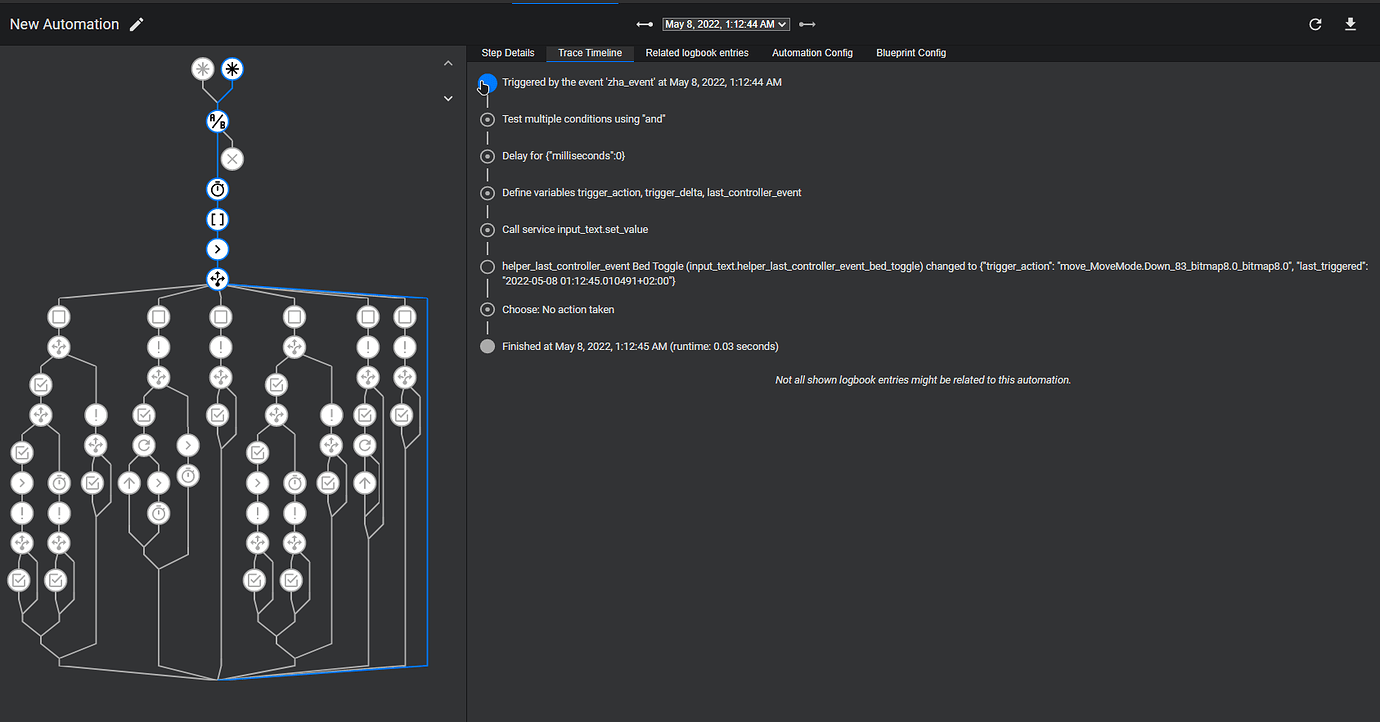Go to the previous trace arrow
This screenshot has width=1380, height=722.
click(645, 24)
